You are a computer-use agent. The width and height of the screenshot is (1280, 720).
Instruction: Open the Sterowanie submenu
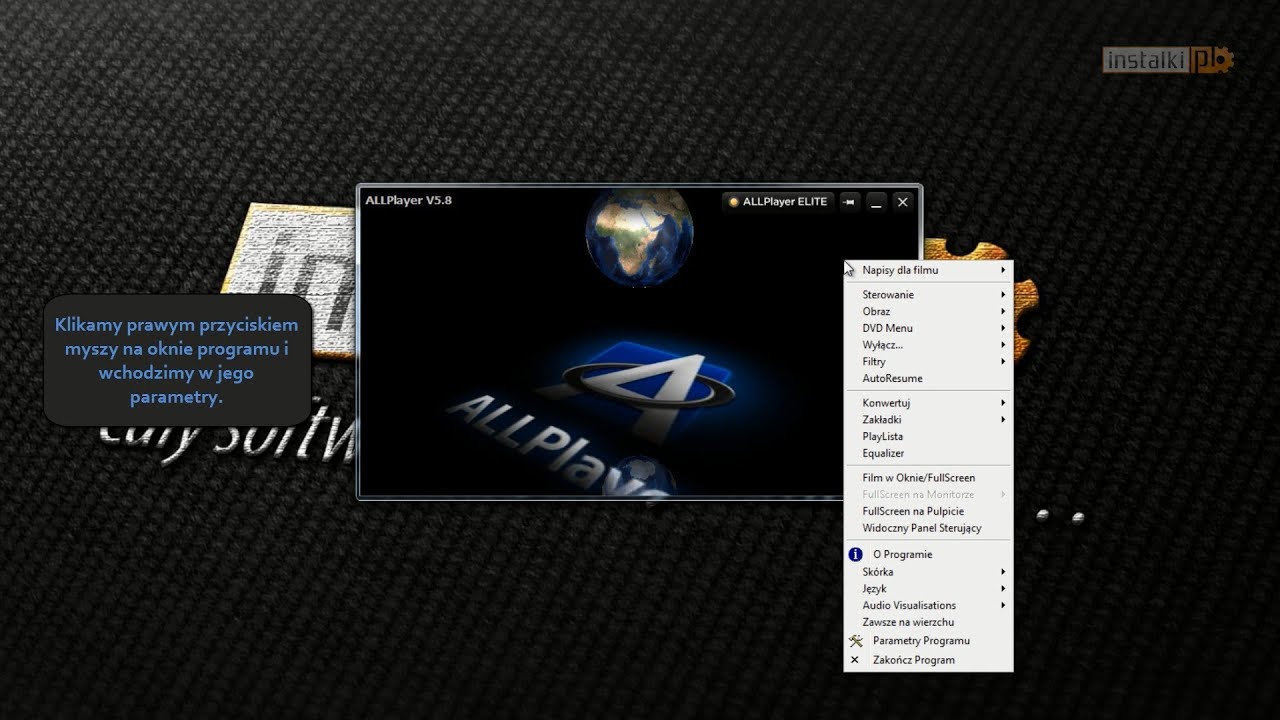928,295
